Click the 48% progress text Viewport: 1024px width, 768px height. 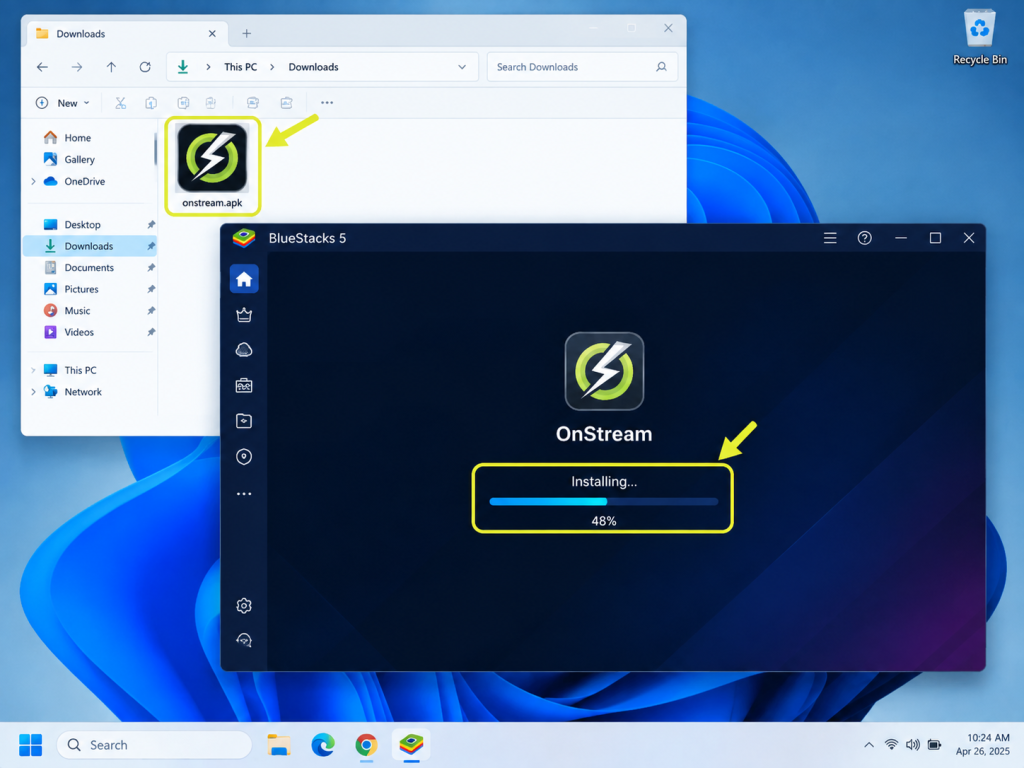point(603,521)
